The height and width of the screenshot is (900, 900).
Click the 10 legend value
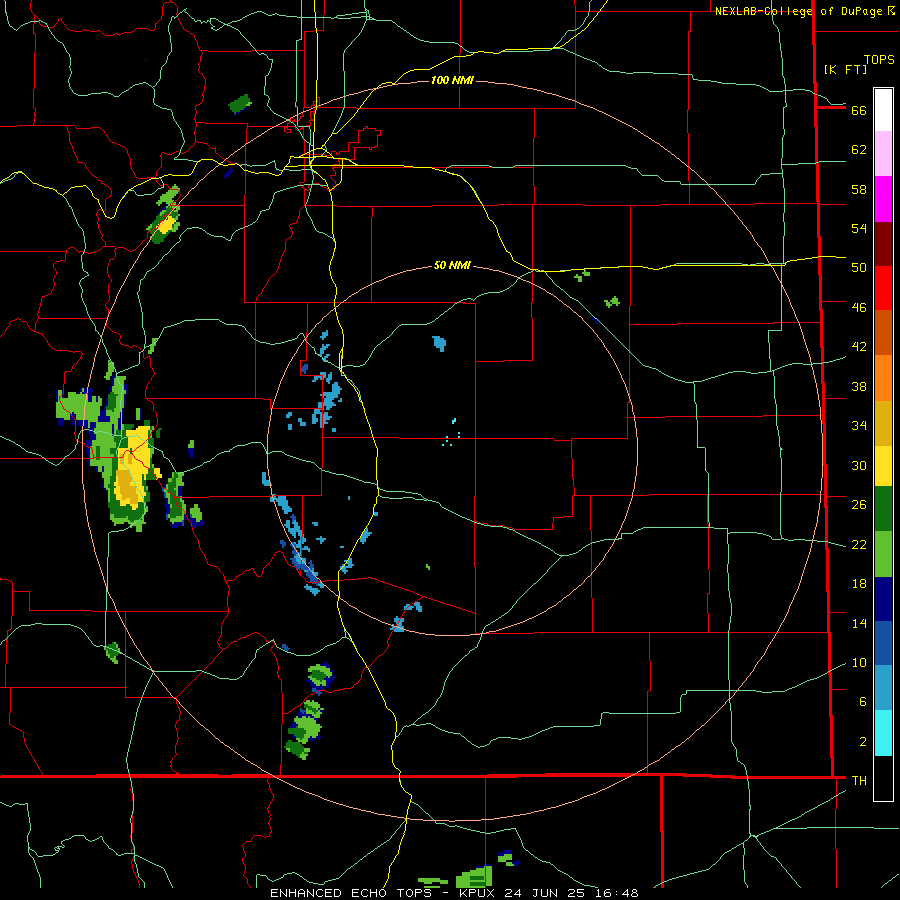tap(859, 663)
